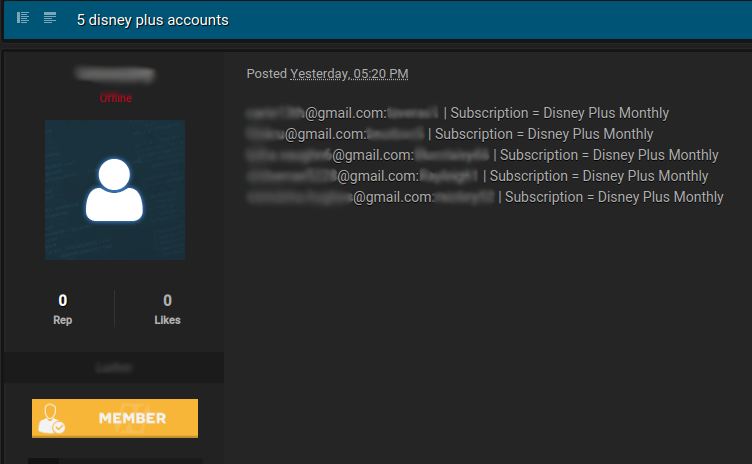This screenshot has width=752, height=464.
Task: Click the blurred username above Offline status
Action: [x=115, y=74]
